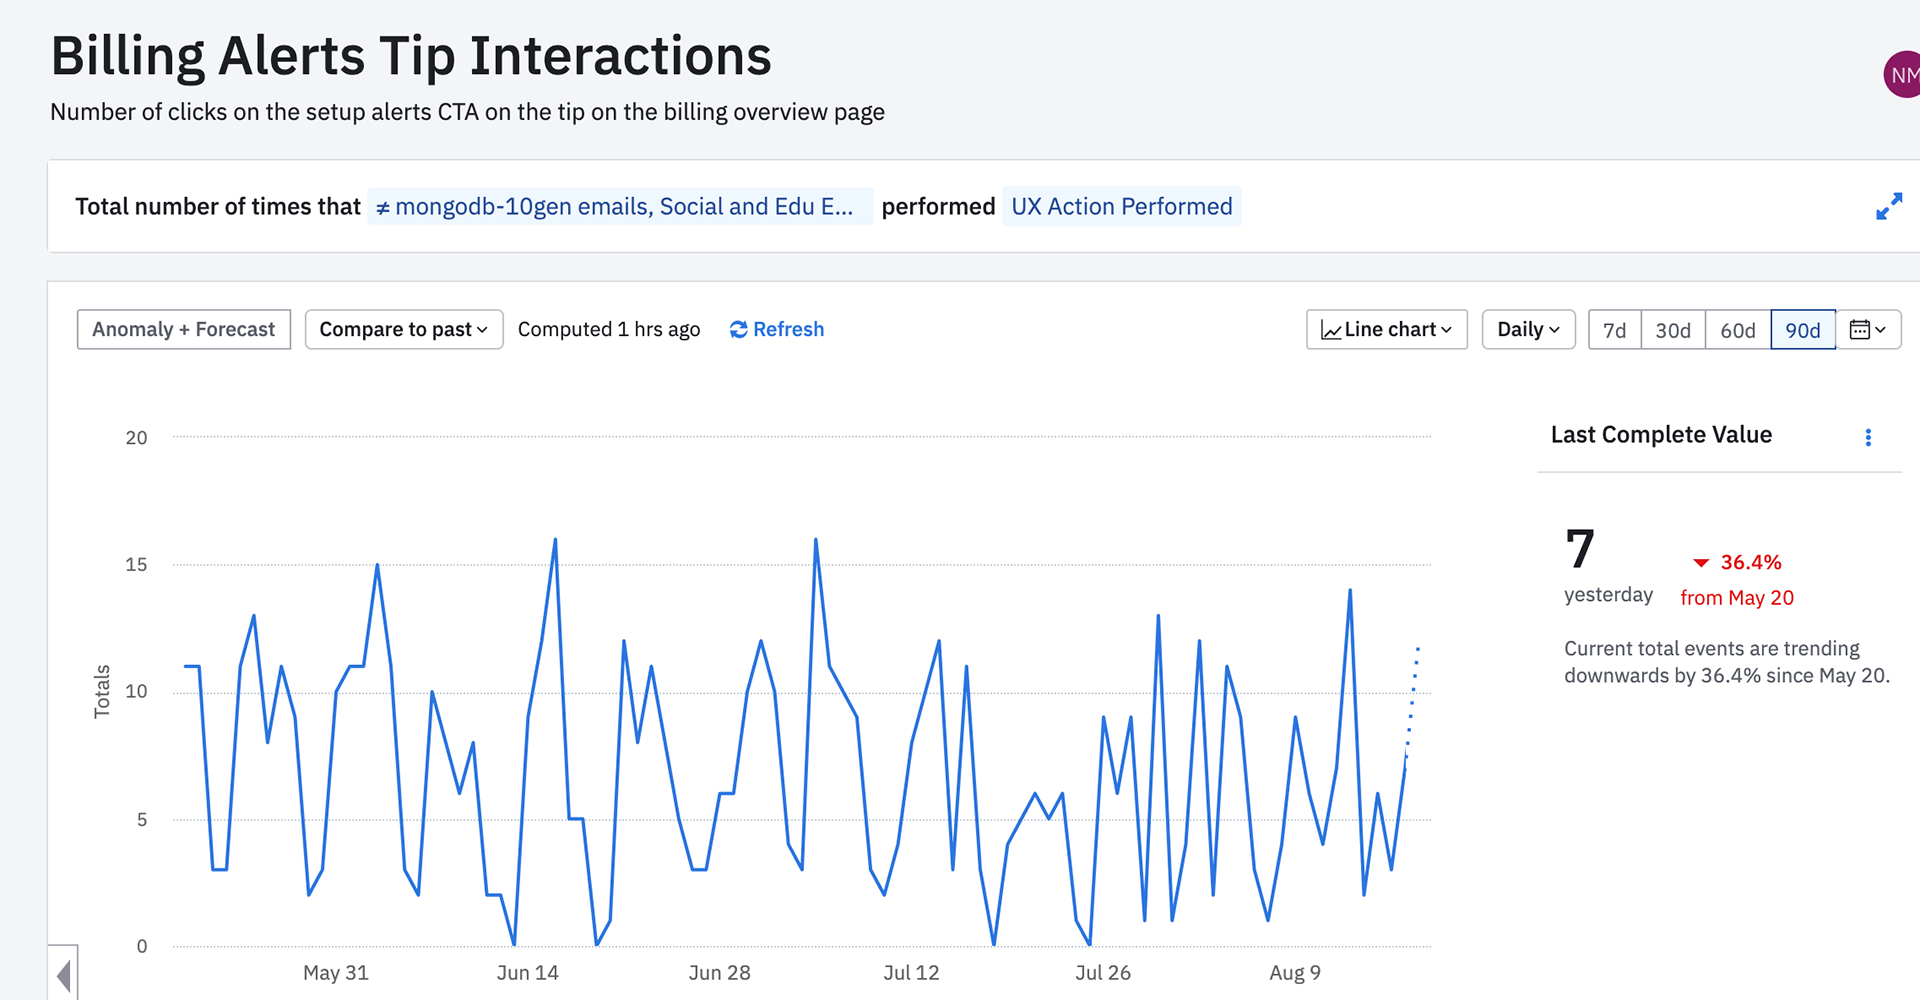Viewport: 1920px width, 1000px height.
Task: Open the three-dot menu beside Last Complete Value
Action: tap(1868, 437)
